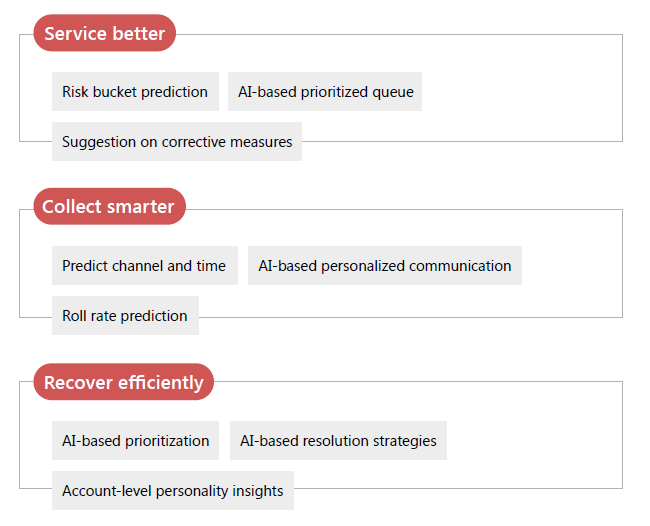Open AI-based personalized communication tag
Screen dimensions: 650x526
click(385, 266)
